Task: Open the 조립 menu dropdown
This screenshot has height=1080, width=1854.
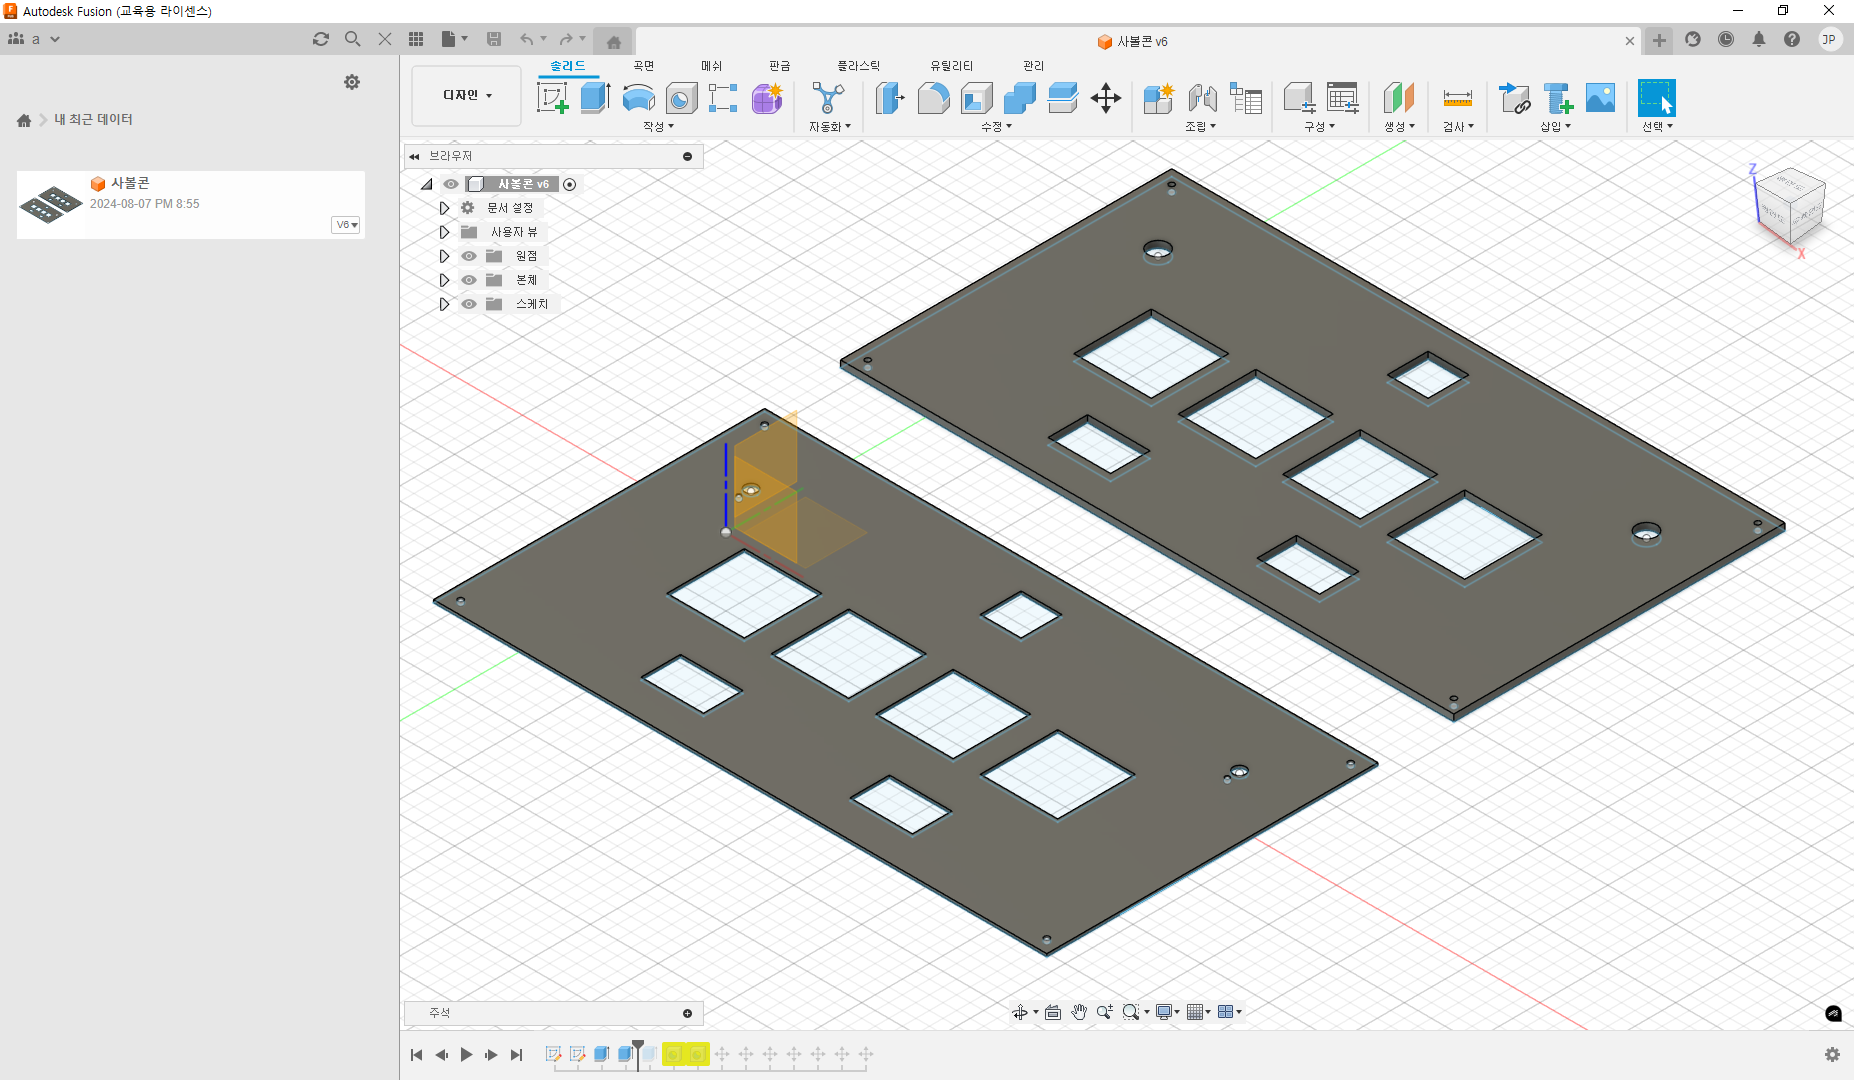Action: click(x=1200, y=126)
